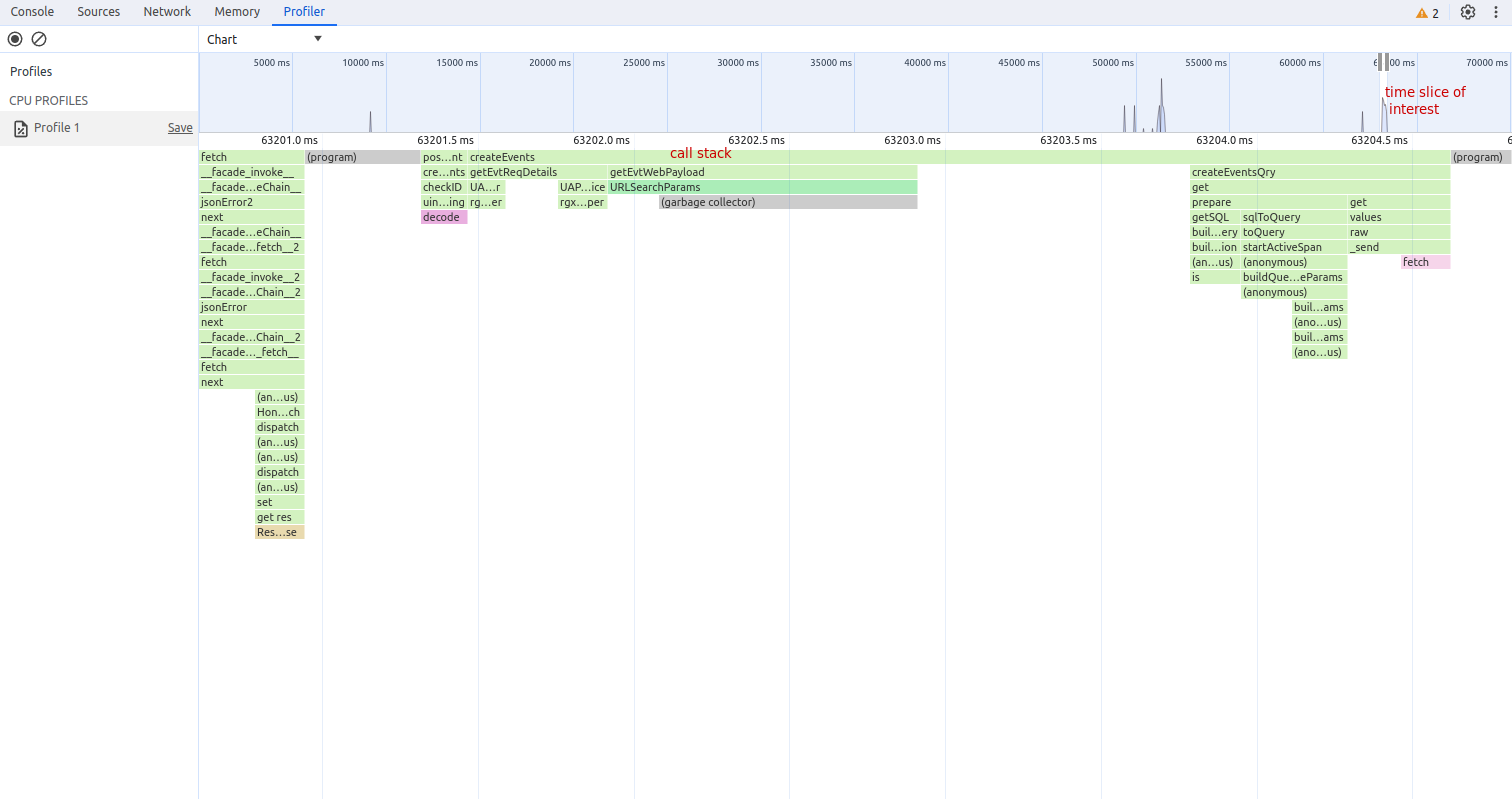Click the getEvtWebPayload frame
The width and height of the screenshot is (1512, 799).
[660, 172]
